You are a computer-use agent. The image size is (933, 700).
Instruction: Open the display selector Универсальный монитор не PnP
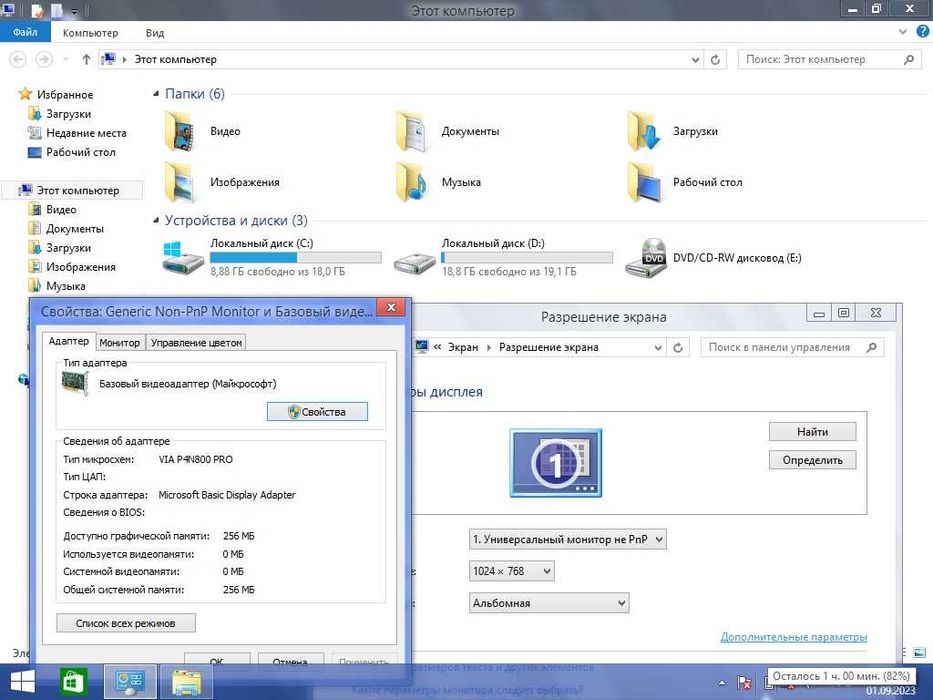(x=568, y=540)
